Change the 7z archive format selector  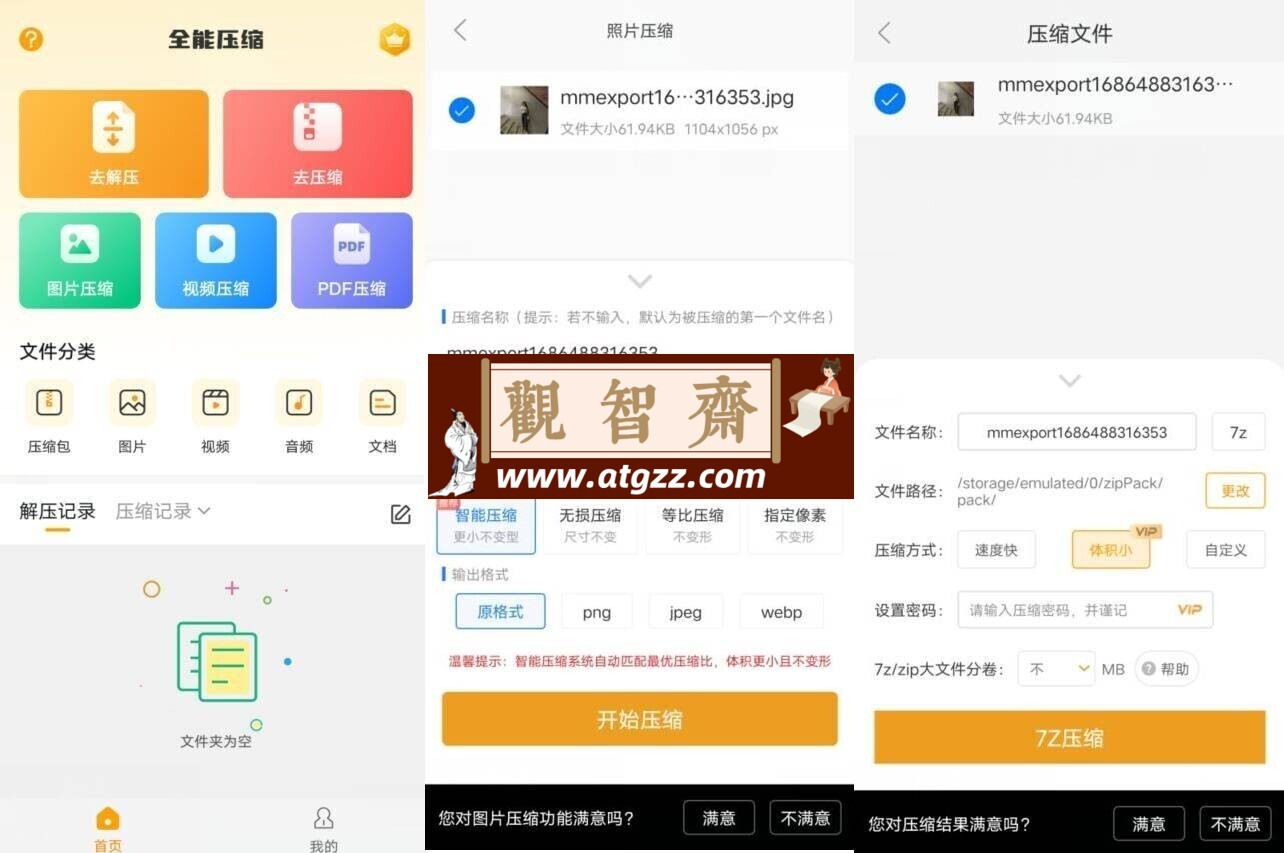(1238, 433)
